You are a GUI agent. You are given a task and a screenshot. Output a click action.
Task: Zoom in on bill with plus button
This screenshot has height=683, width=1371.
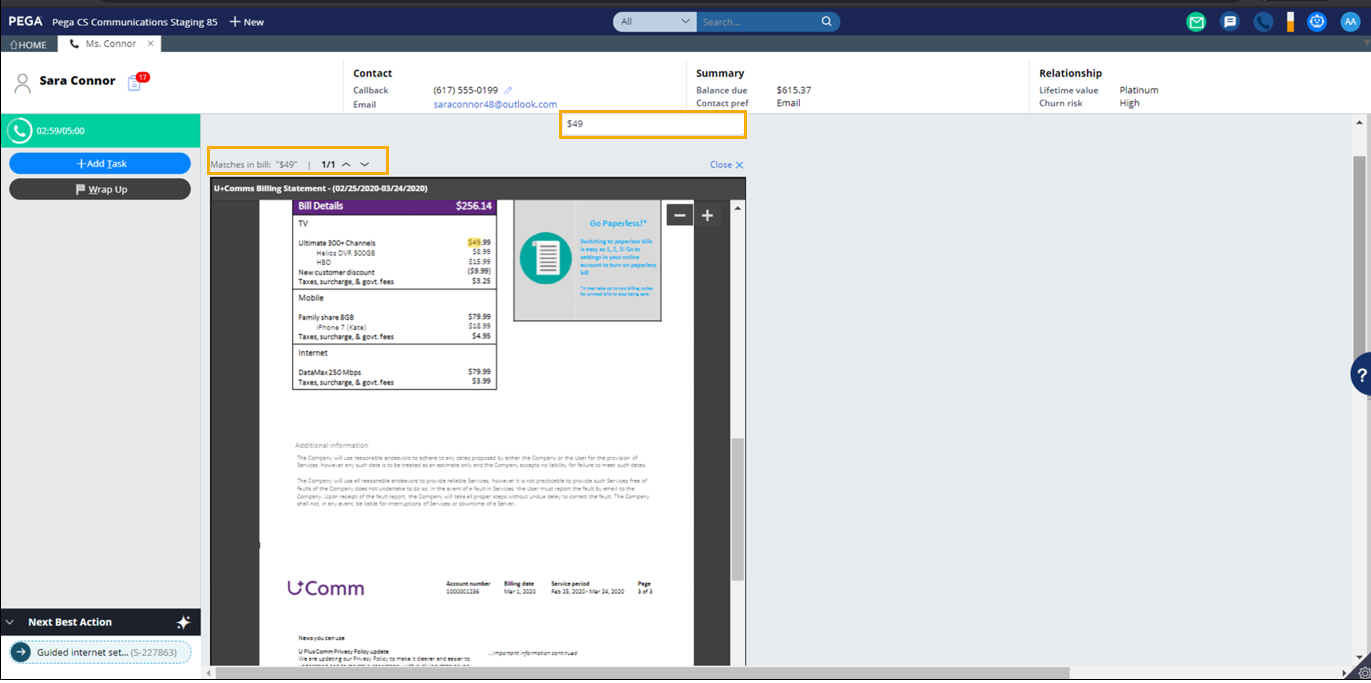coord(707,215)
